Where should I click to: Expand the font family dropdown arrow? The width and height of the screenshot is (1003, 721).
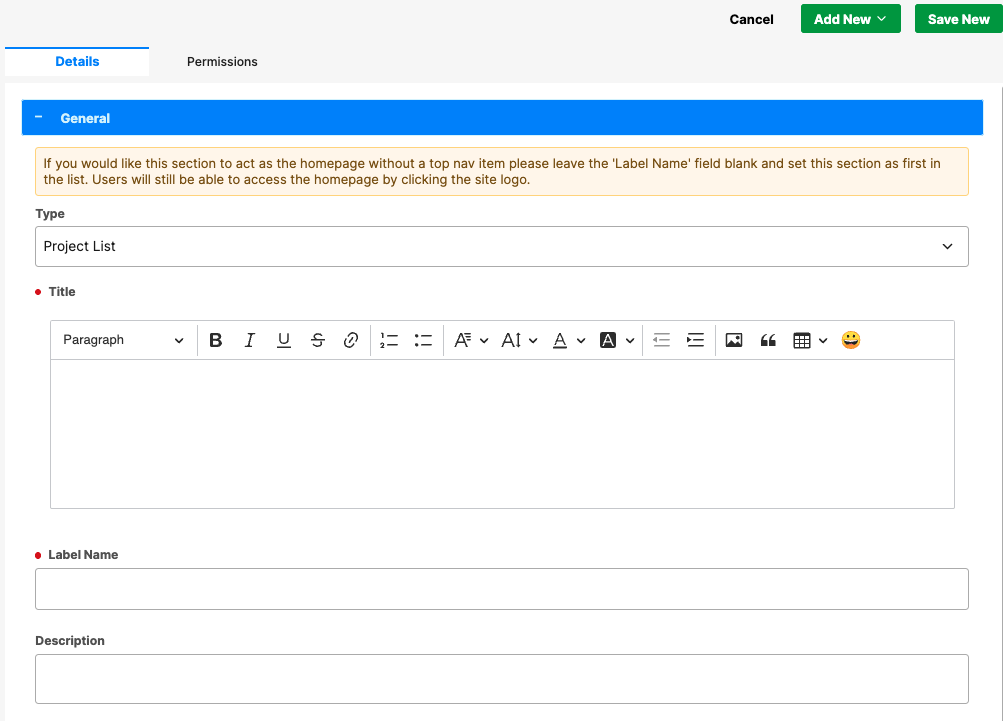pos(484,340)
